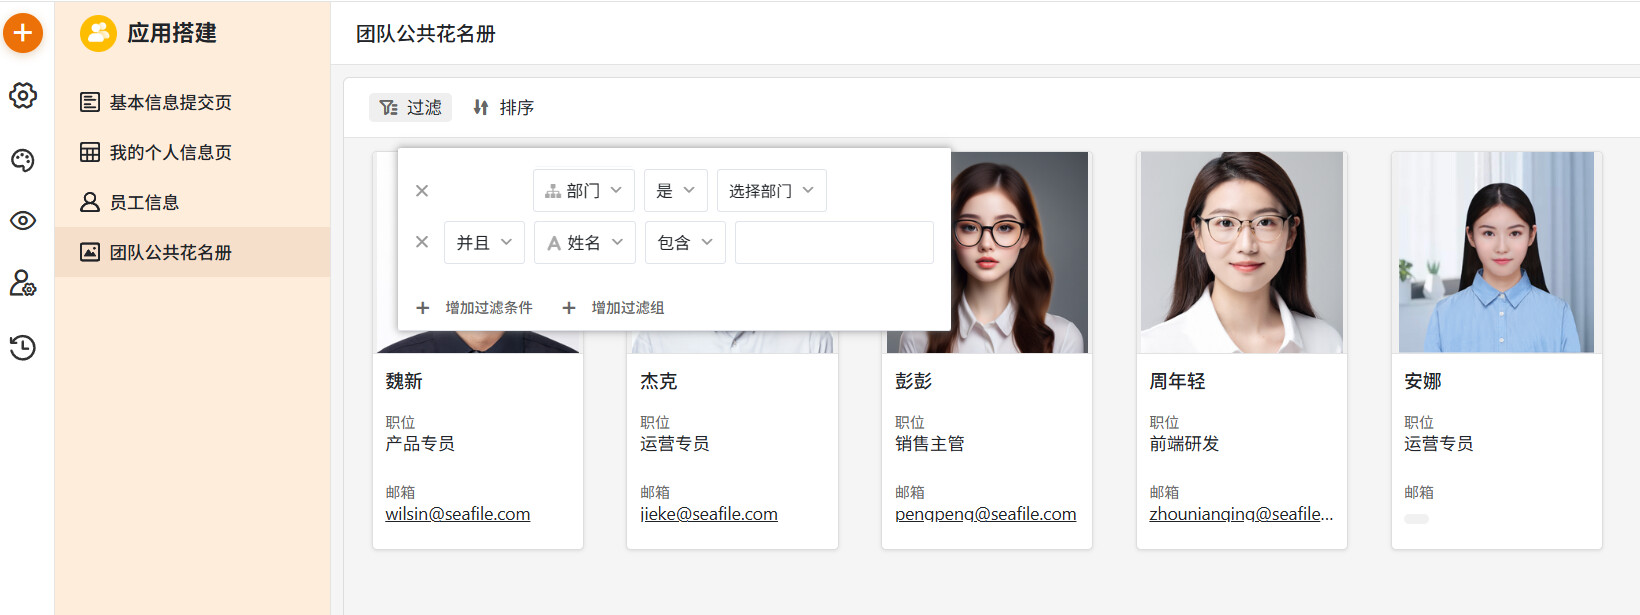Delete the second filter row (姓名)
The width and height of the screenshot is (1640, 615).
coord(422,242)
